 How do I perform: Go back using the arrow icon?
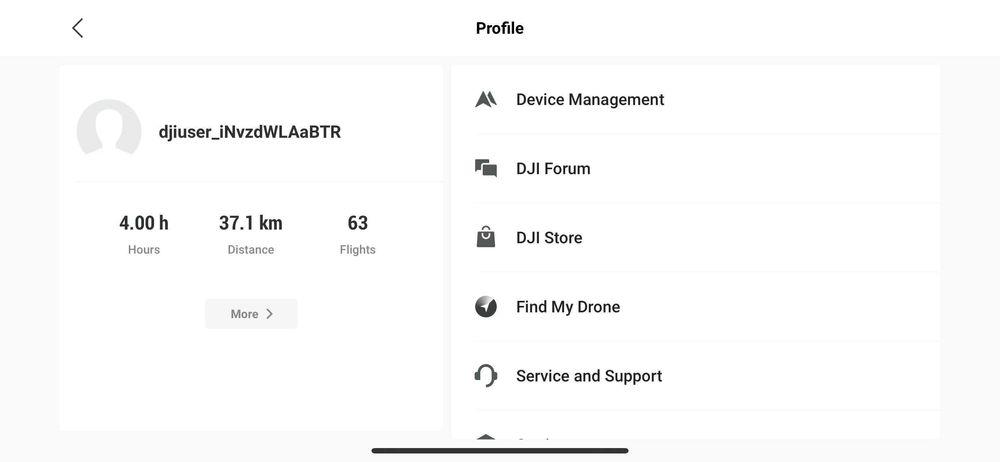(77, 28)
